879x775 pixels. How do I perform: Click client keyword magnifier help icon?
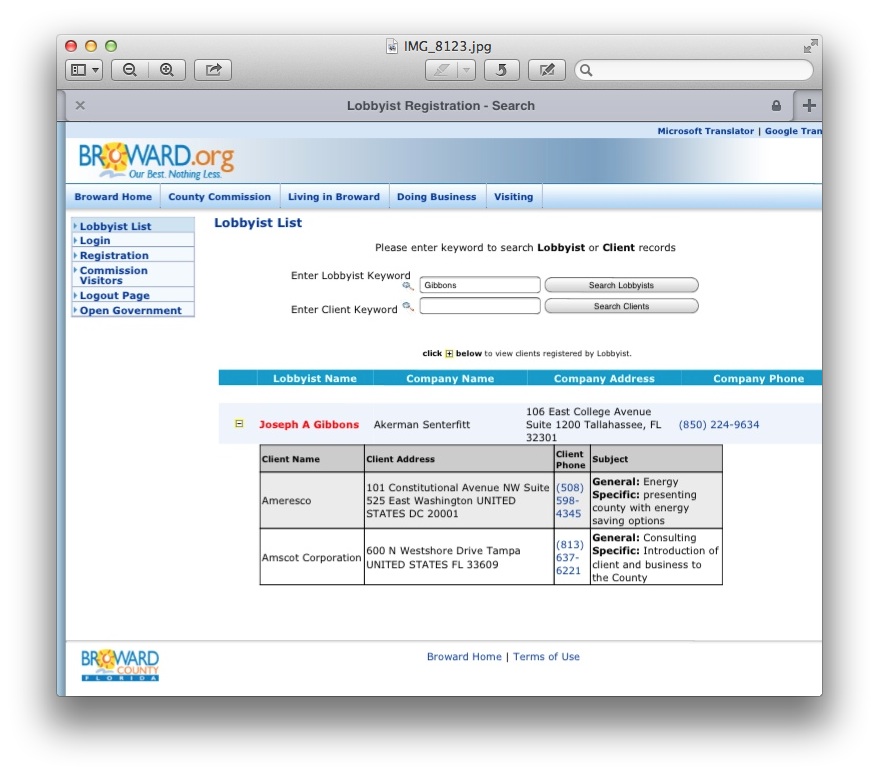point(408,306)
